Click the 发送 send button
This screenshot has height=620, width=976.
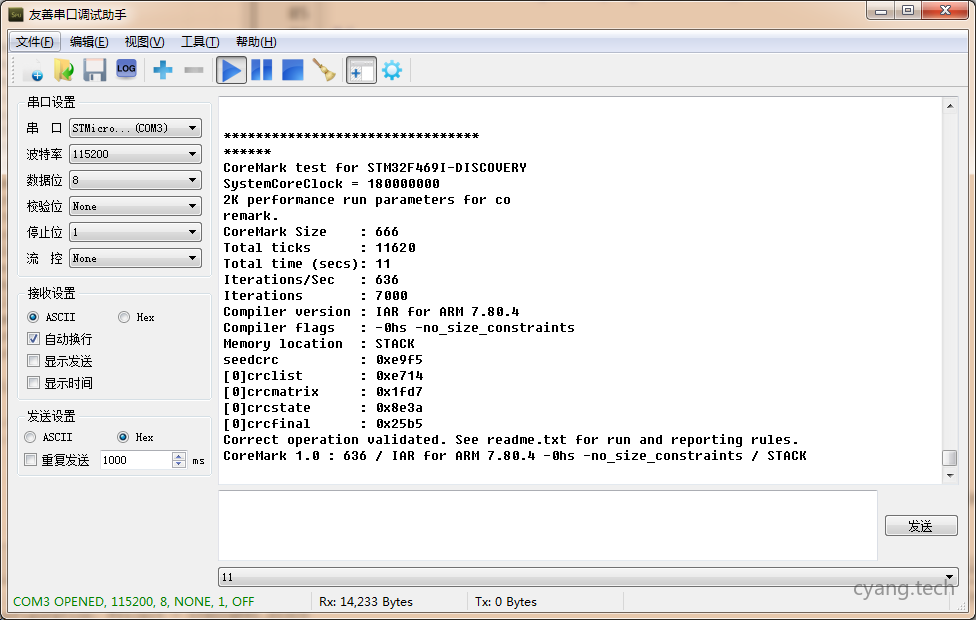tap(920, 526)
